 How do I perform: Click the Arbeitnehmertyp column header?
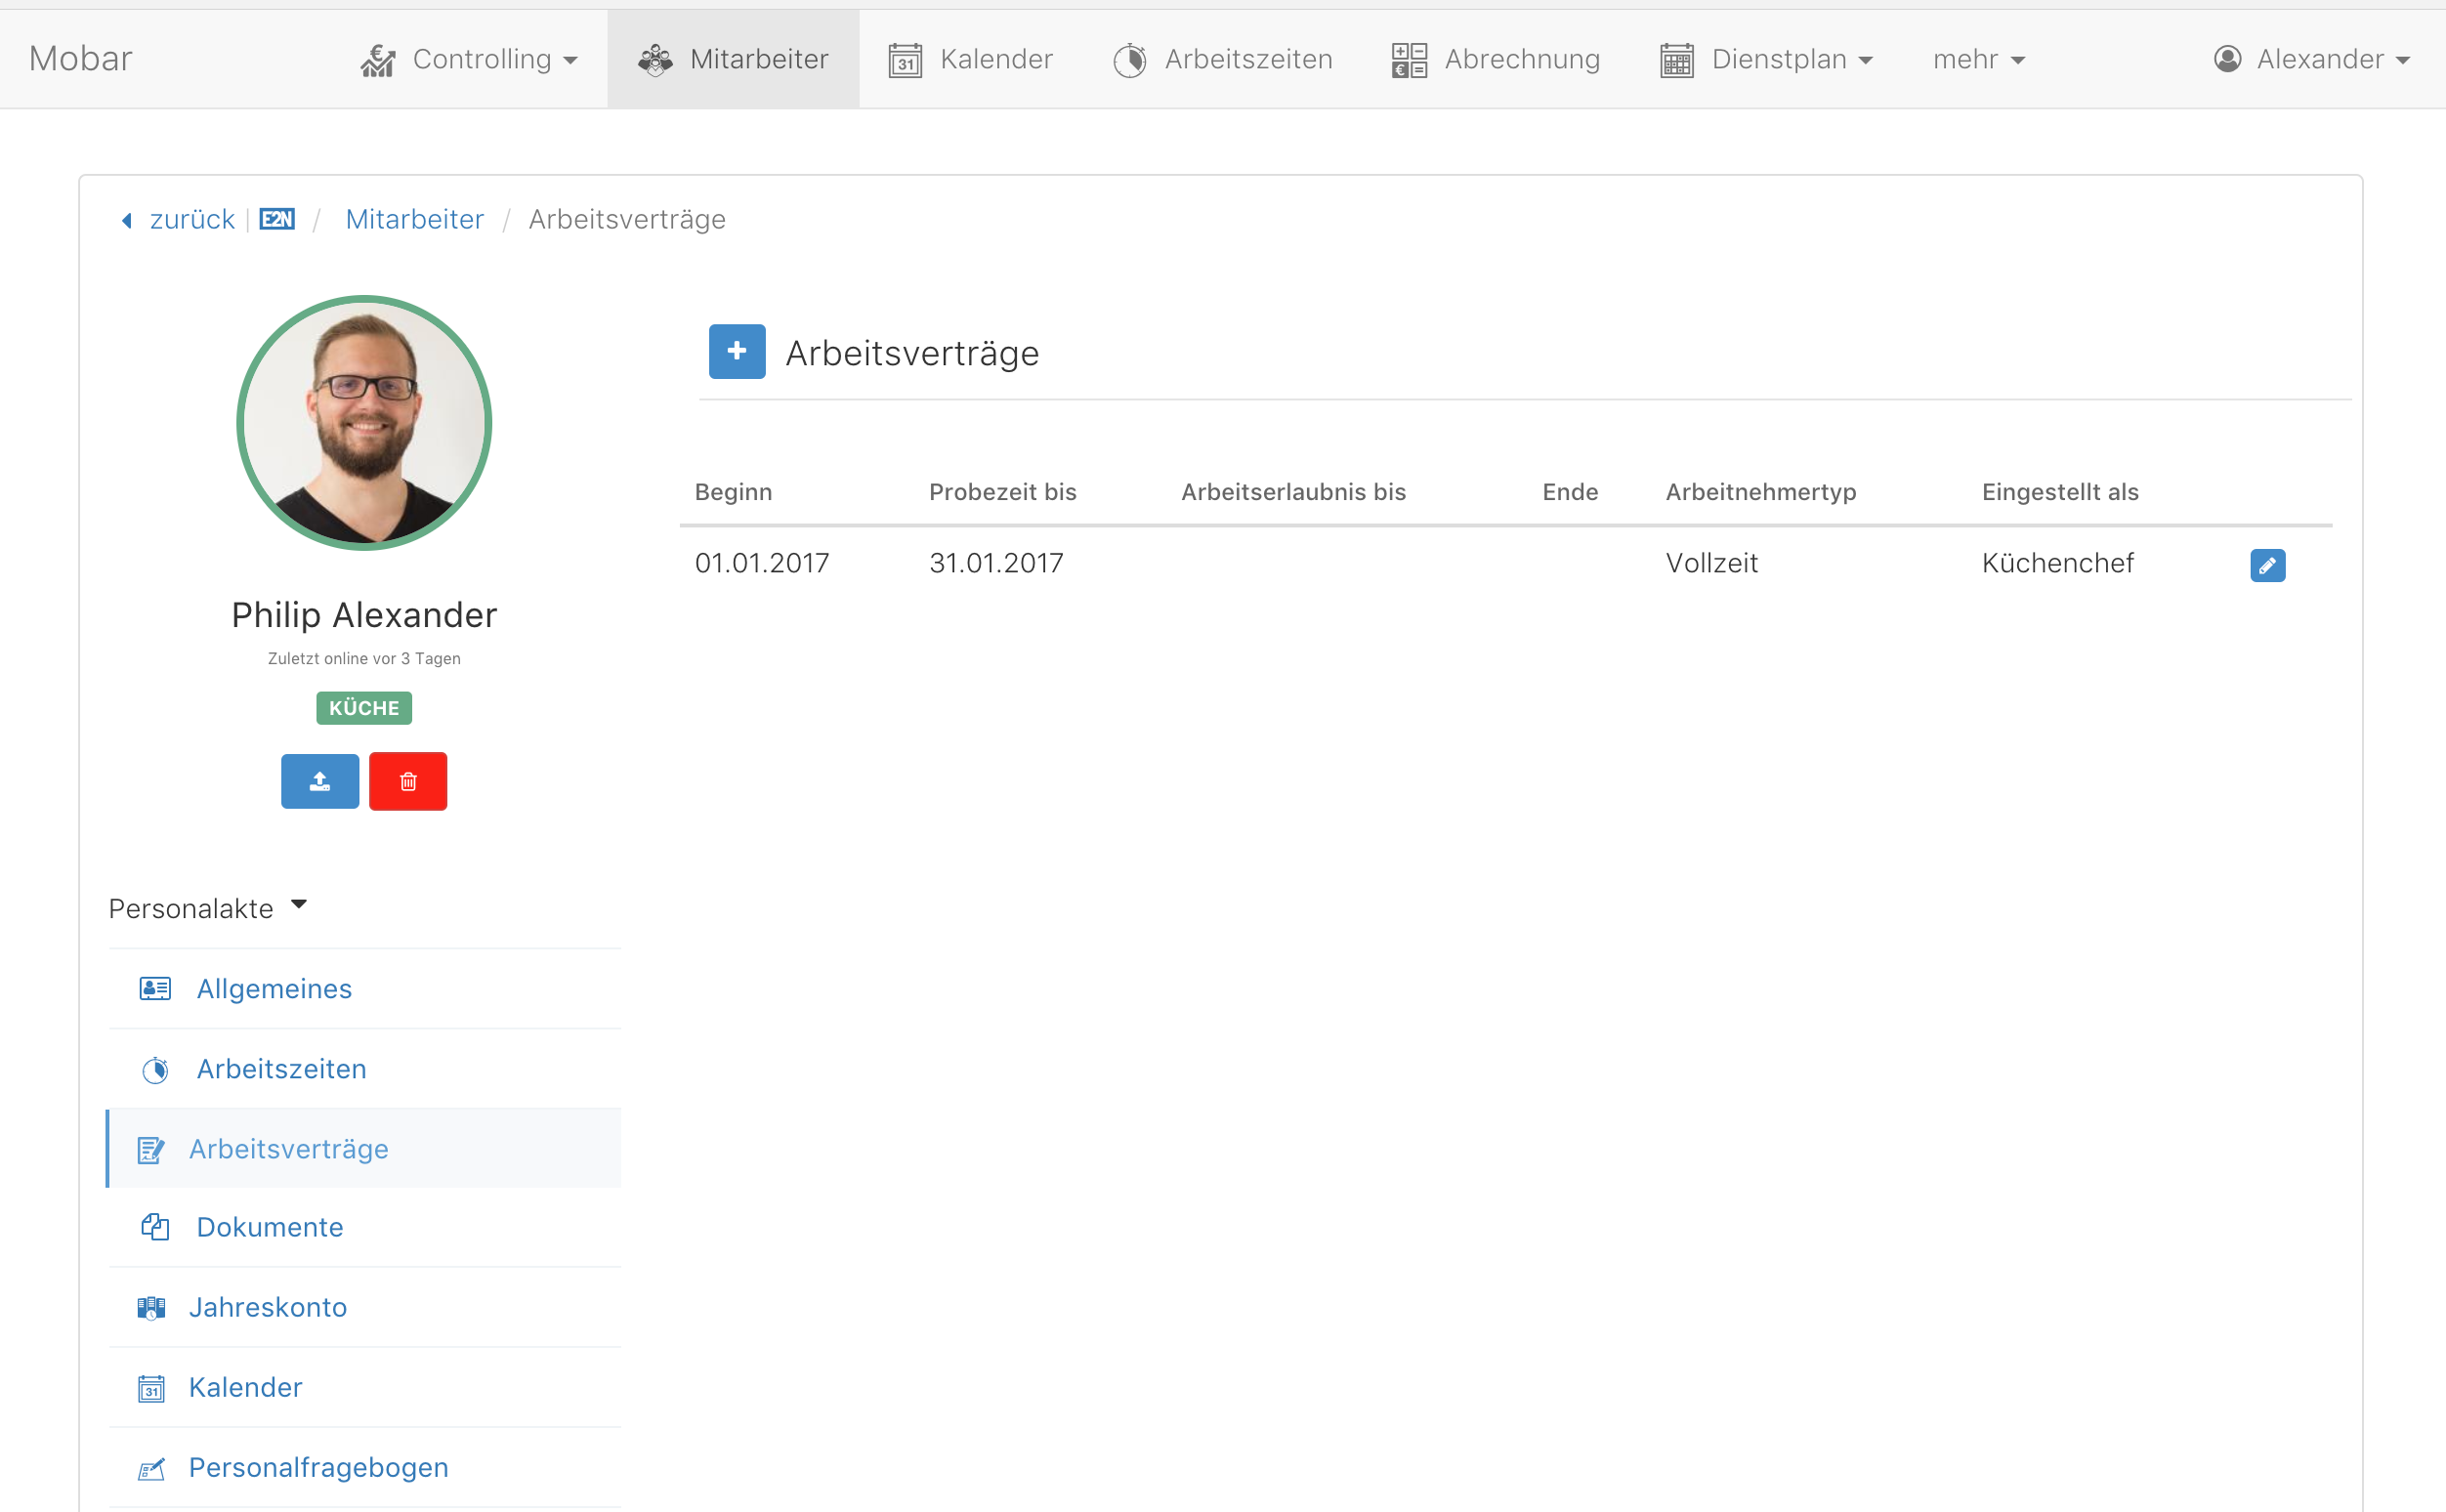[x=1760, y=491]
